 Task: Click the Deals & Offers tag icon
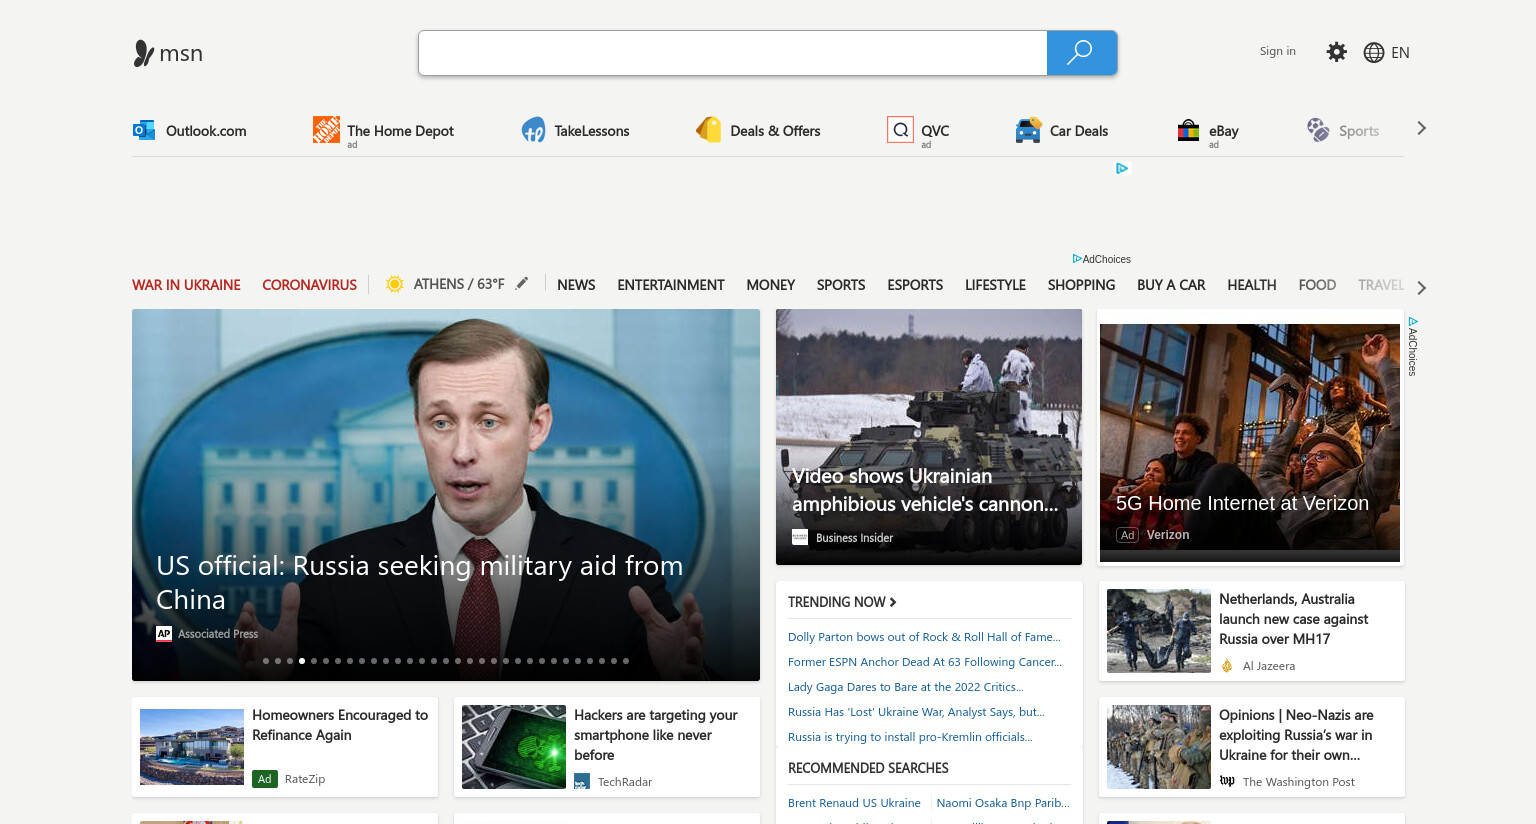click(708, 129)
